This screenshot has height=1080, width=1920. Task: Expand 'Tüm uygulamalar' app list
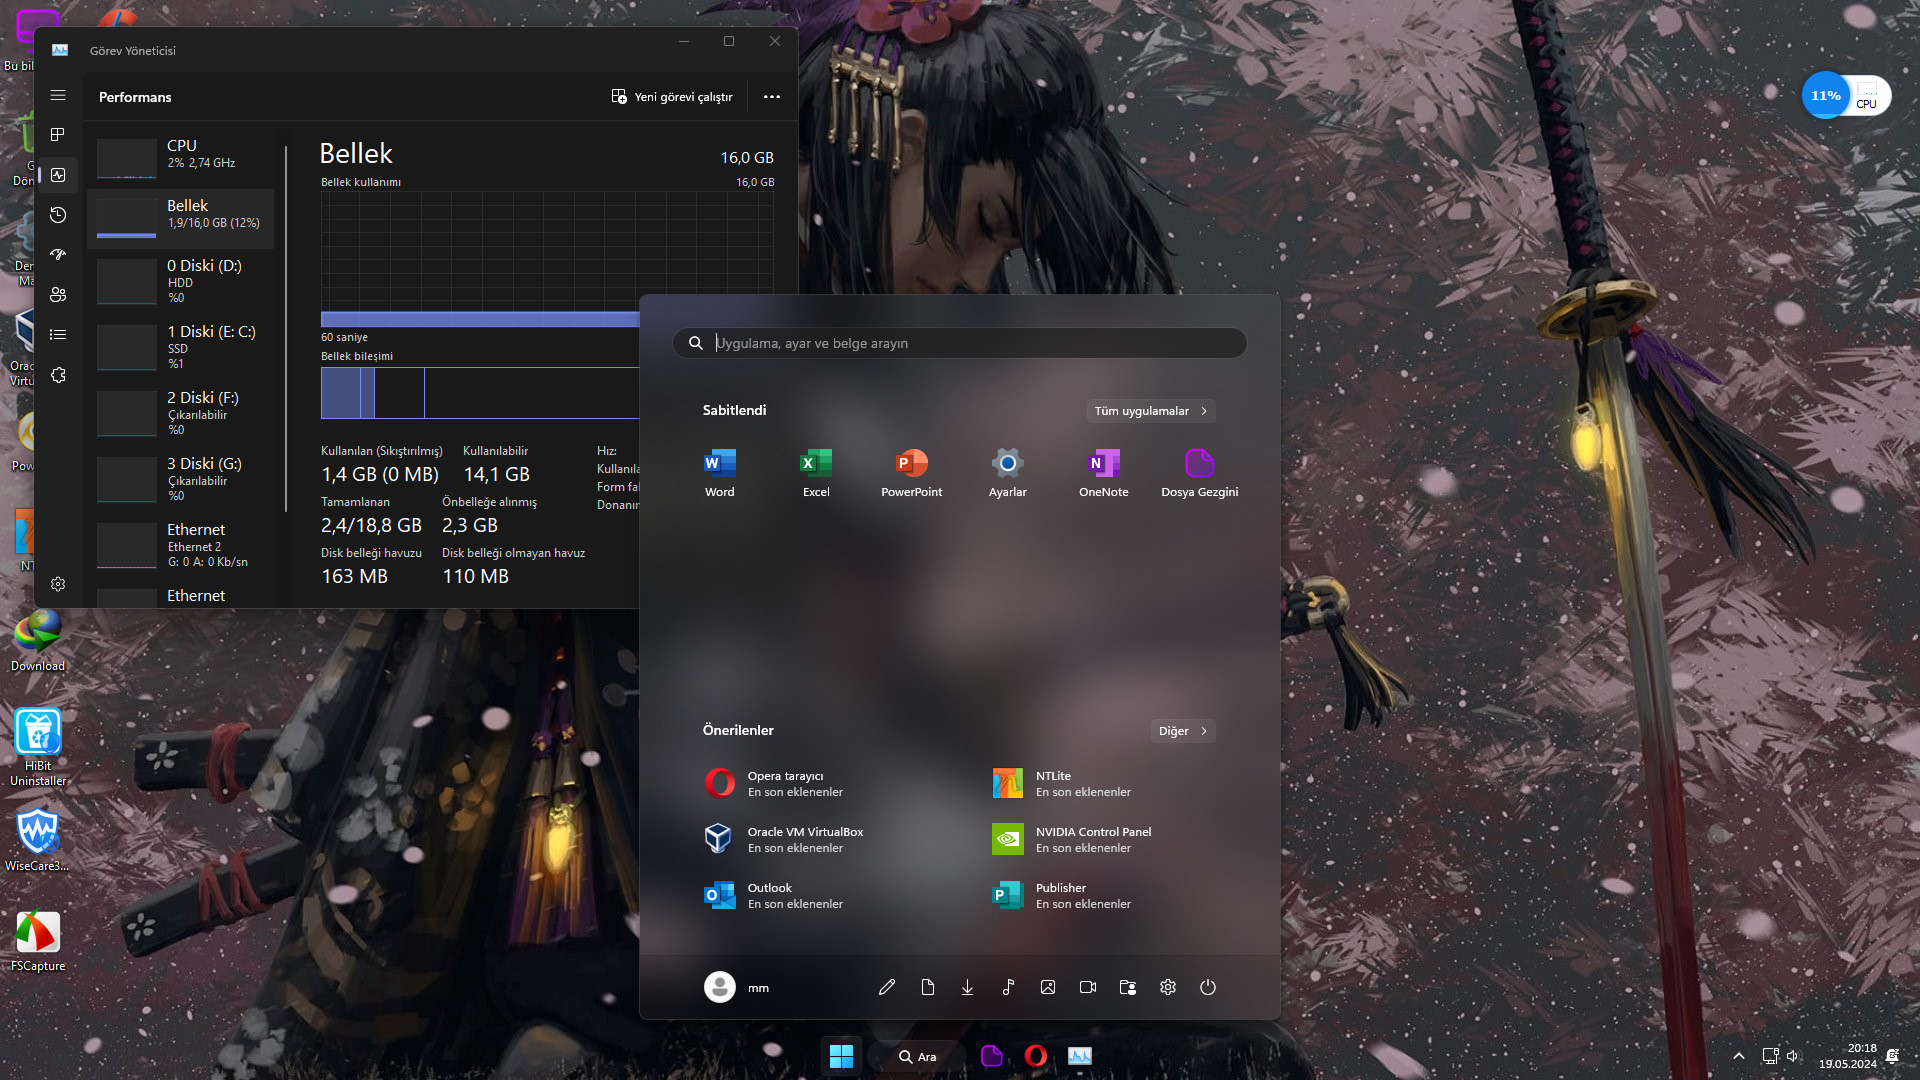(x=1151, y=411)
